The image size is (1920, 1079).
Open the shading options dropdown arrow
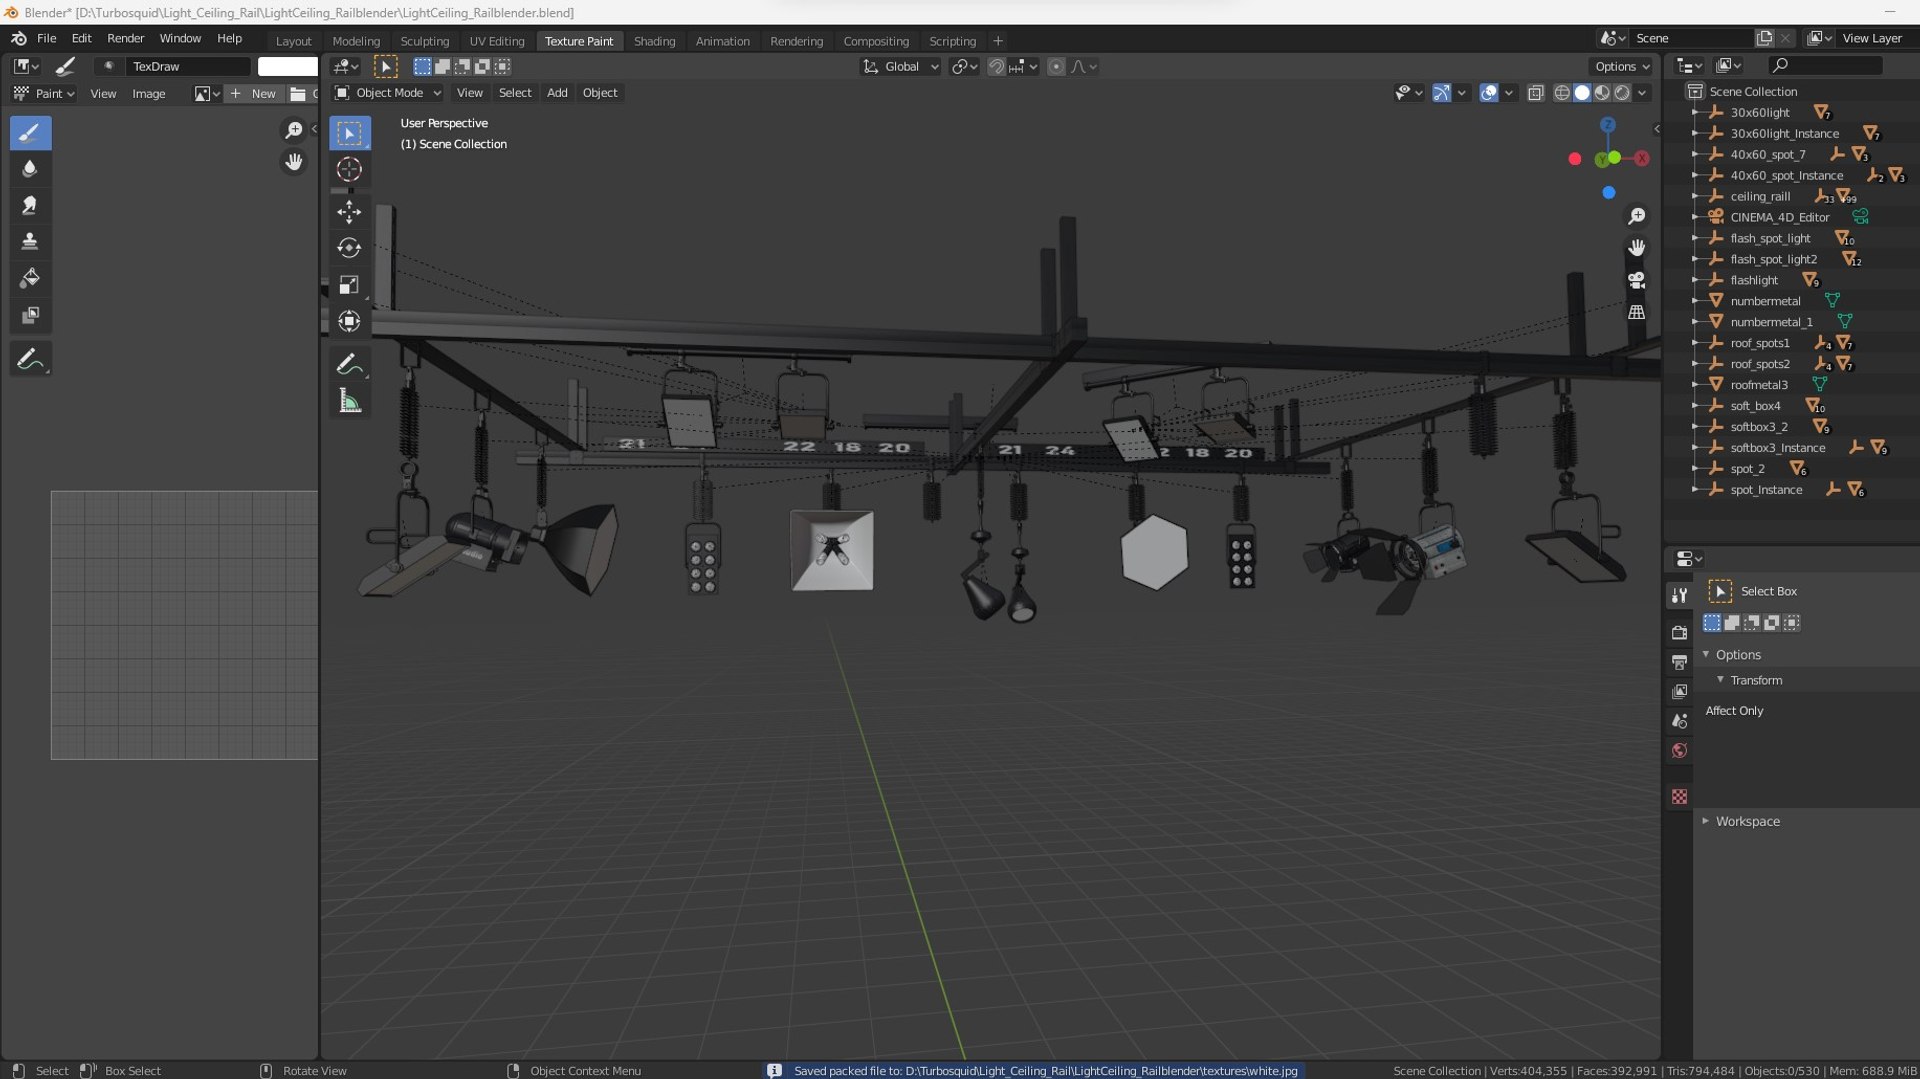(x=1643, y=93)
